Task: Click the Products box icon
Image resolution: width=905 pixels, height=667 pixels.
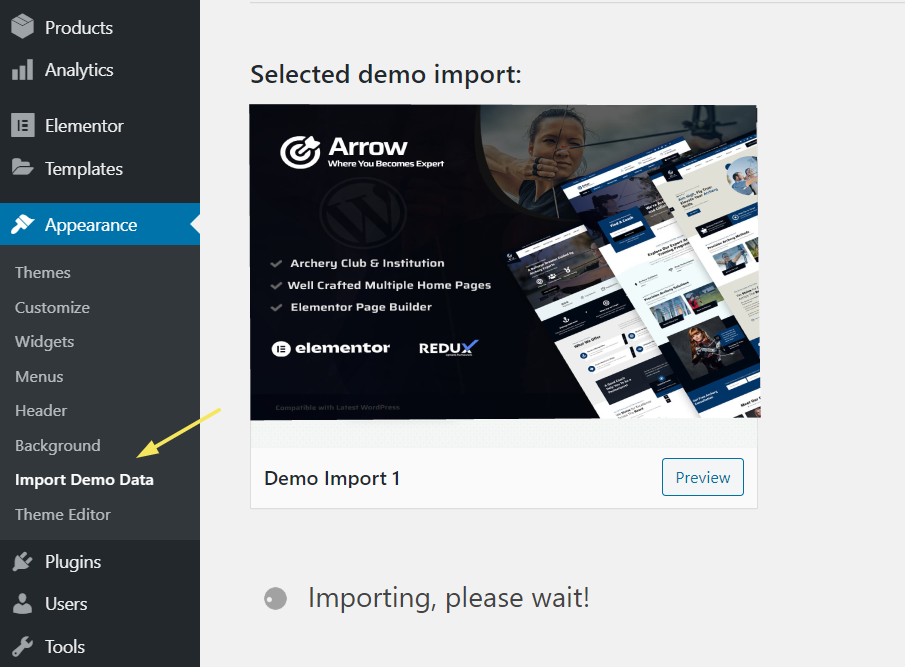Action: (x=22, y=27)
